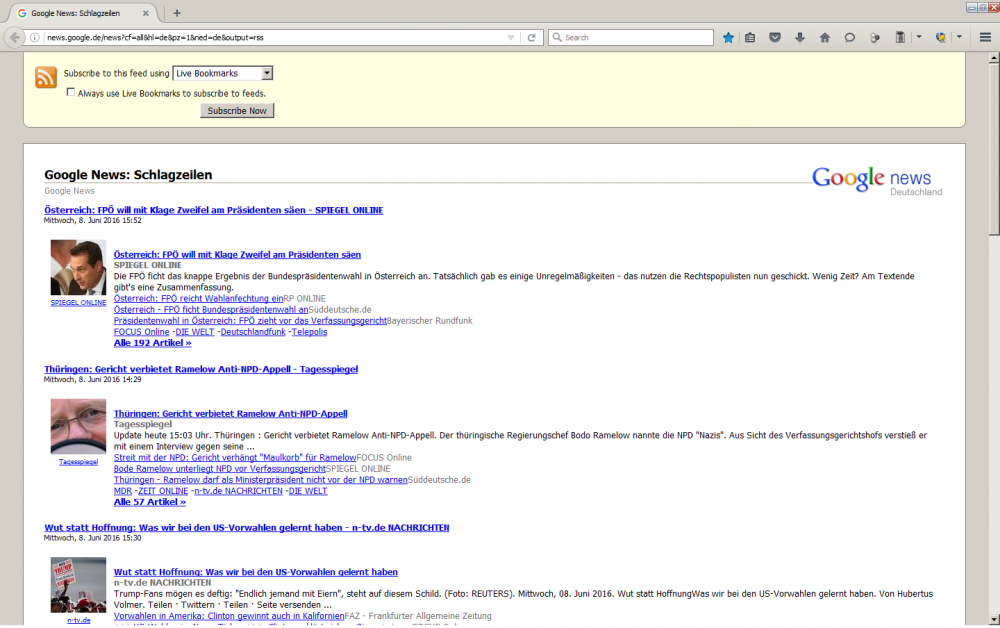Open 'FPÖ ficht Bundespräsidentenwahl an' link
Image resolution: width=1000 pixels, height=628 pixels.
[x=210, y=310]
